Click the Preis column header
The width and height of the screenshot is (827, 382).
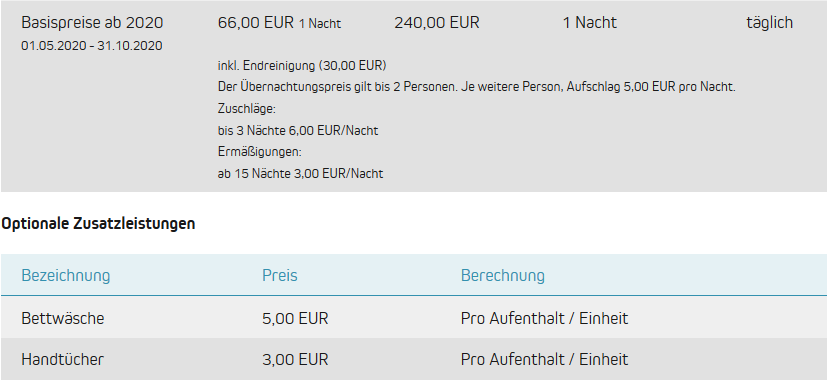coord(280,275)
